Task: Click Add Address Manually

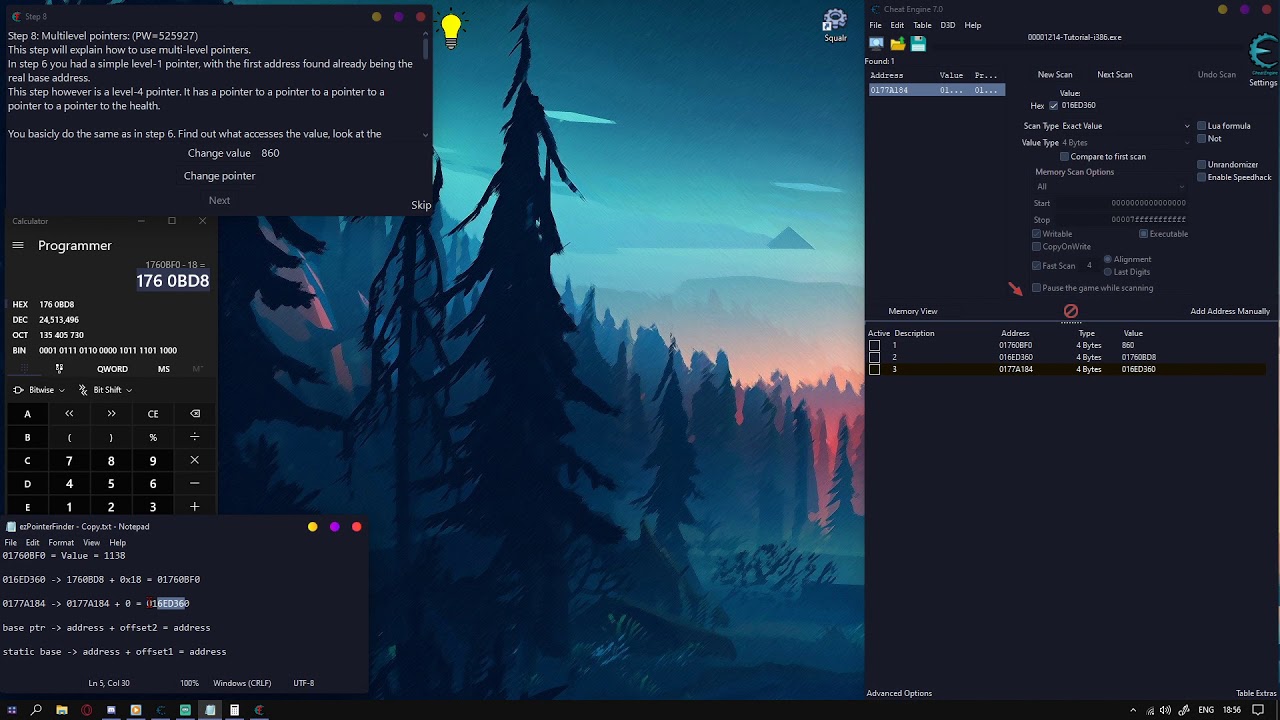Action: (1230, 311)
